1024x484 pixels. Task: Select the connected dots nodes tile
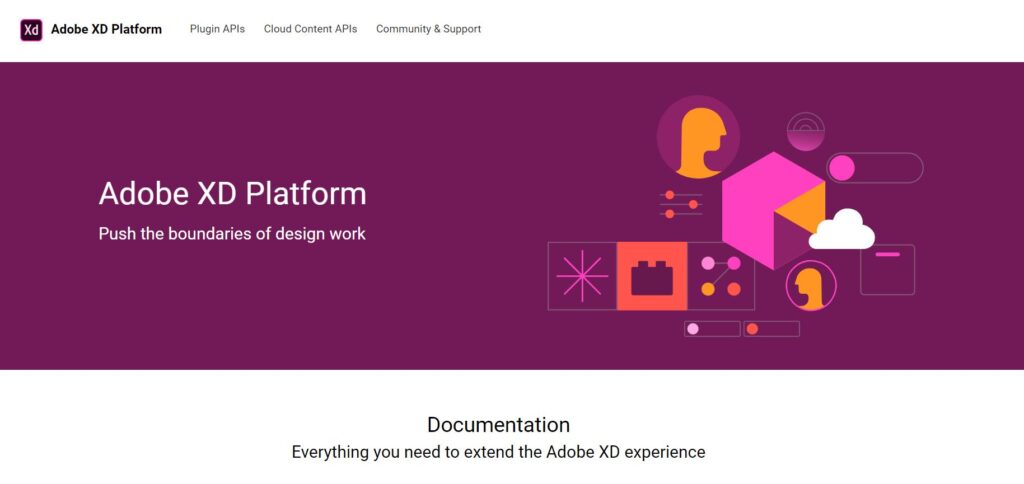coord(721,276)
